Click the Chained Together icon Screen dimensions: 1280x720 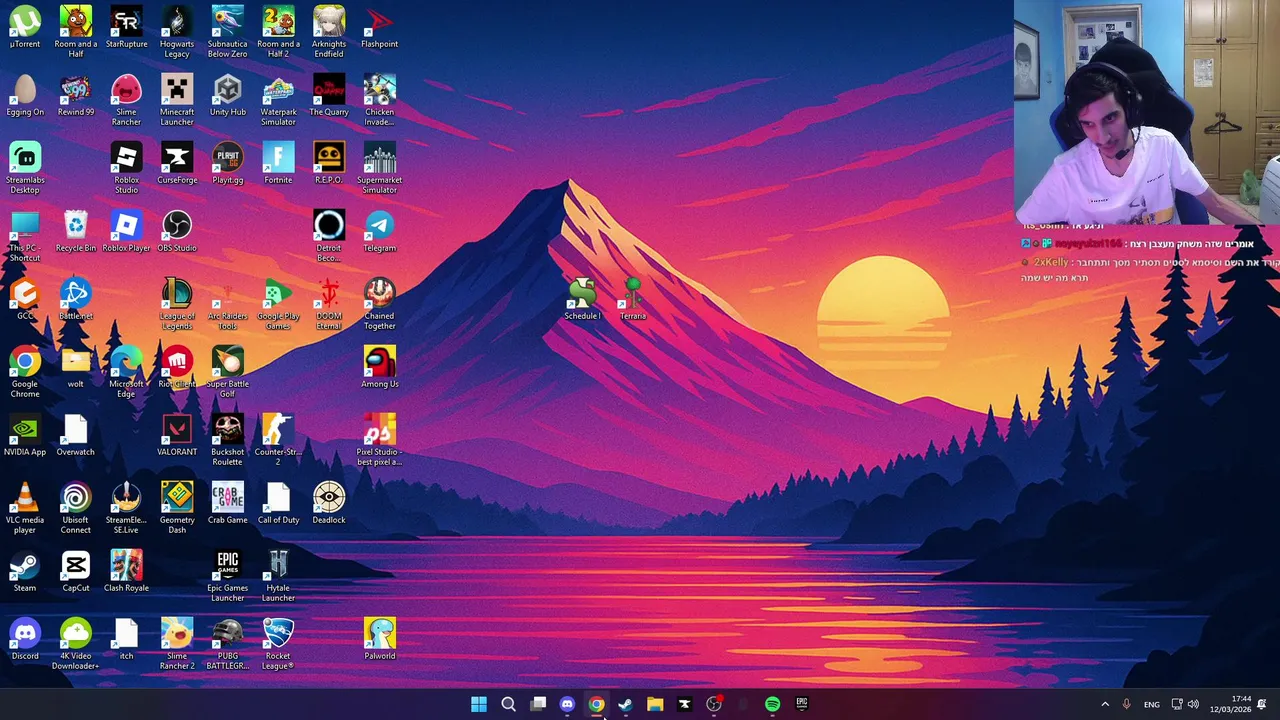pos(380,304)
